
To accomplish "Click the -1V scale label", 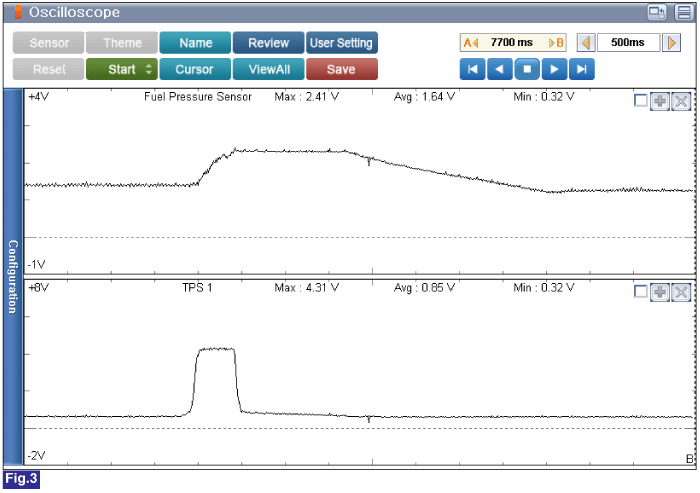I will 37,265.
